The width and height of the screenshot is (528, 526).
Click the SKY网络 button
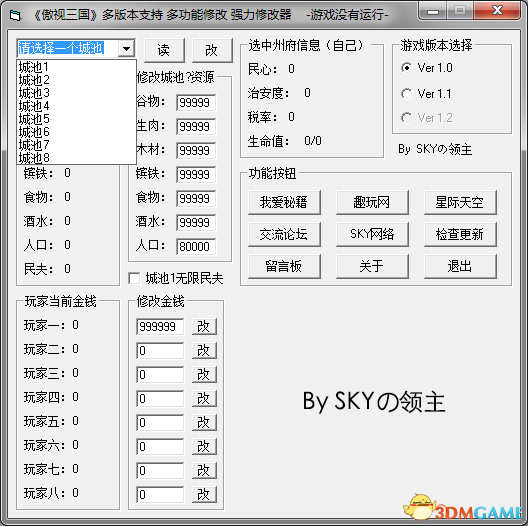click(372, 234)
